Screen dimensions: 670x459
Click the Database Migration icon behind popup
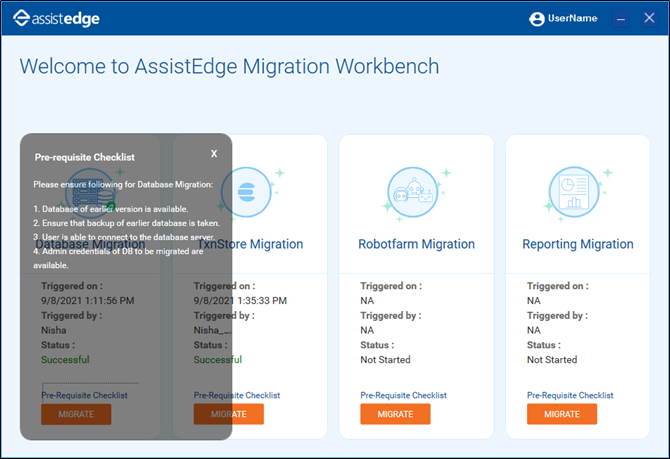(88, 191)
